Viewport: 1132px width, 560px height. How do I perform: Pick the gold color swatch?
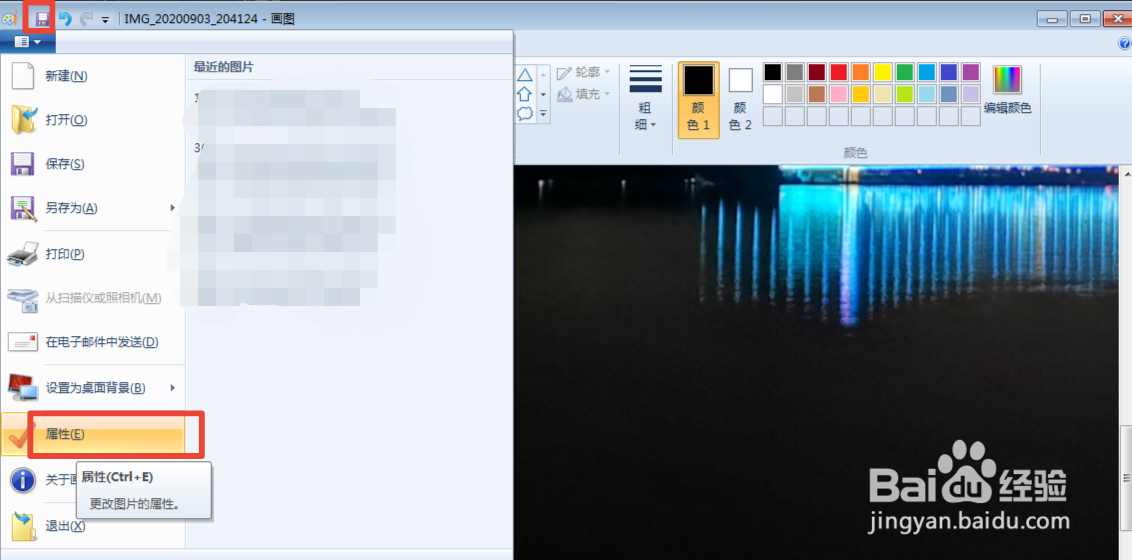(x=861, y=94)
